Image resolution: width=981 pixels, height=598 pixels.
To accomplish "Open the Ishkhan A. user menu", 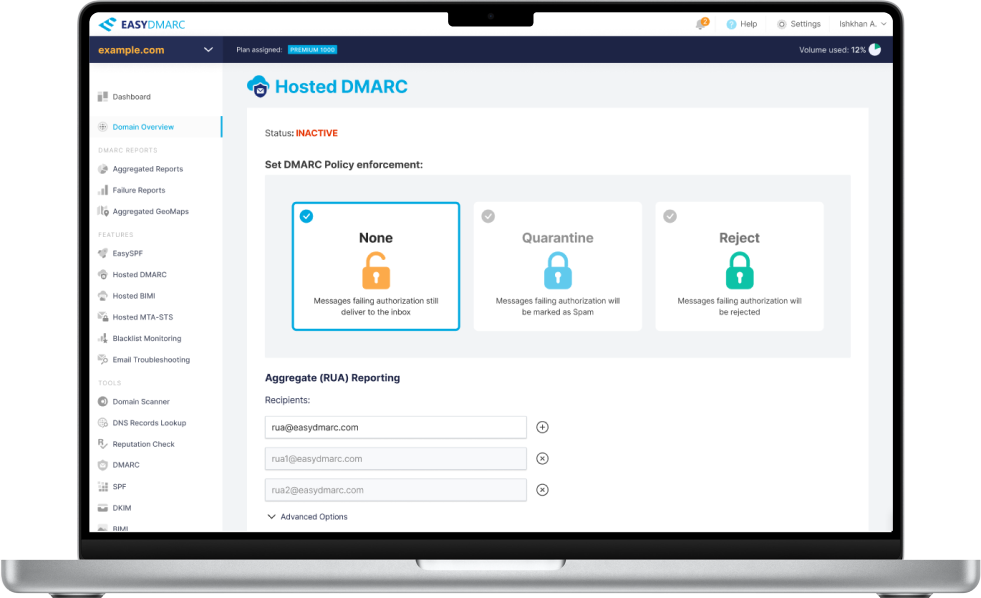I will tap(862, 24).
